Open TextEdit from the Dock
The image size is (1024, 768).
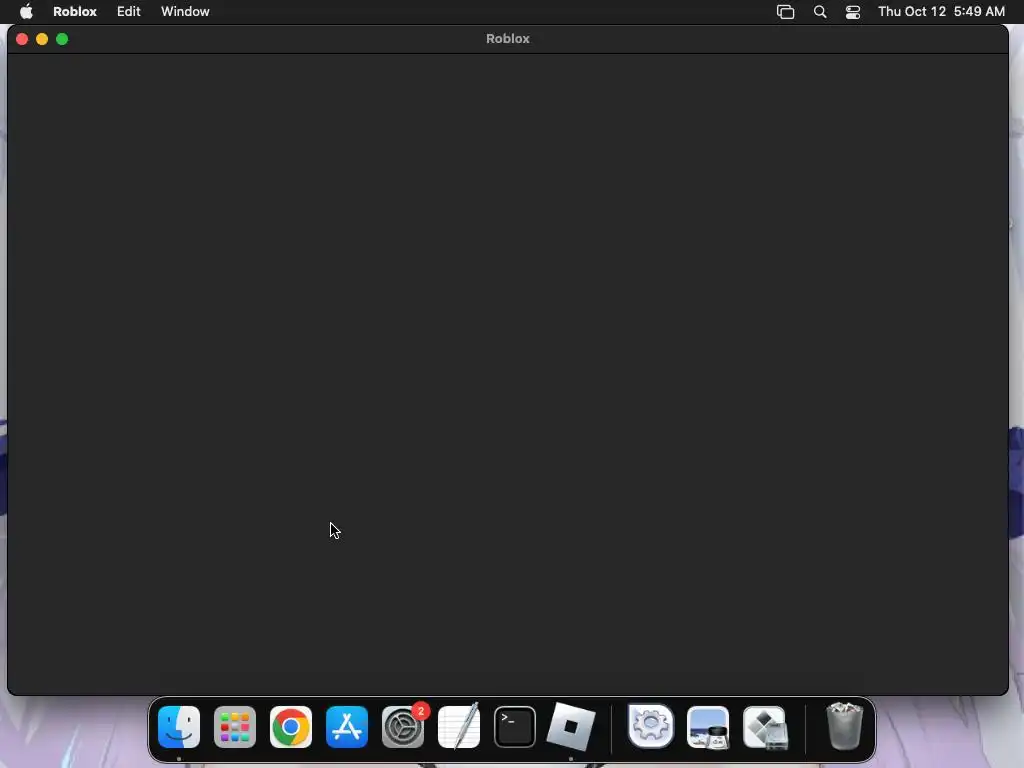458,726
